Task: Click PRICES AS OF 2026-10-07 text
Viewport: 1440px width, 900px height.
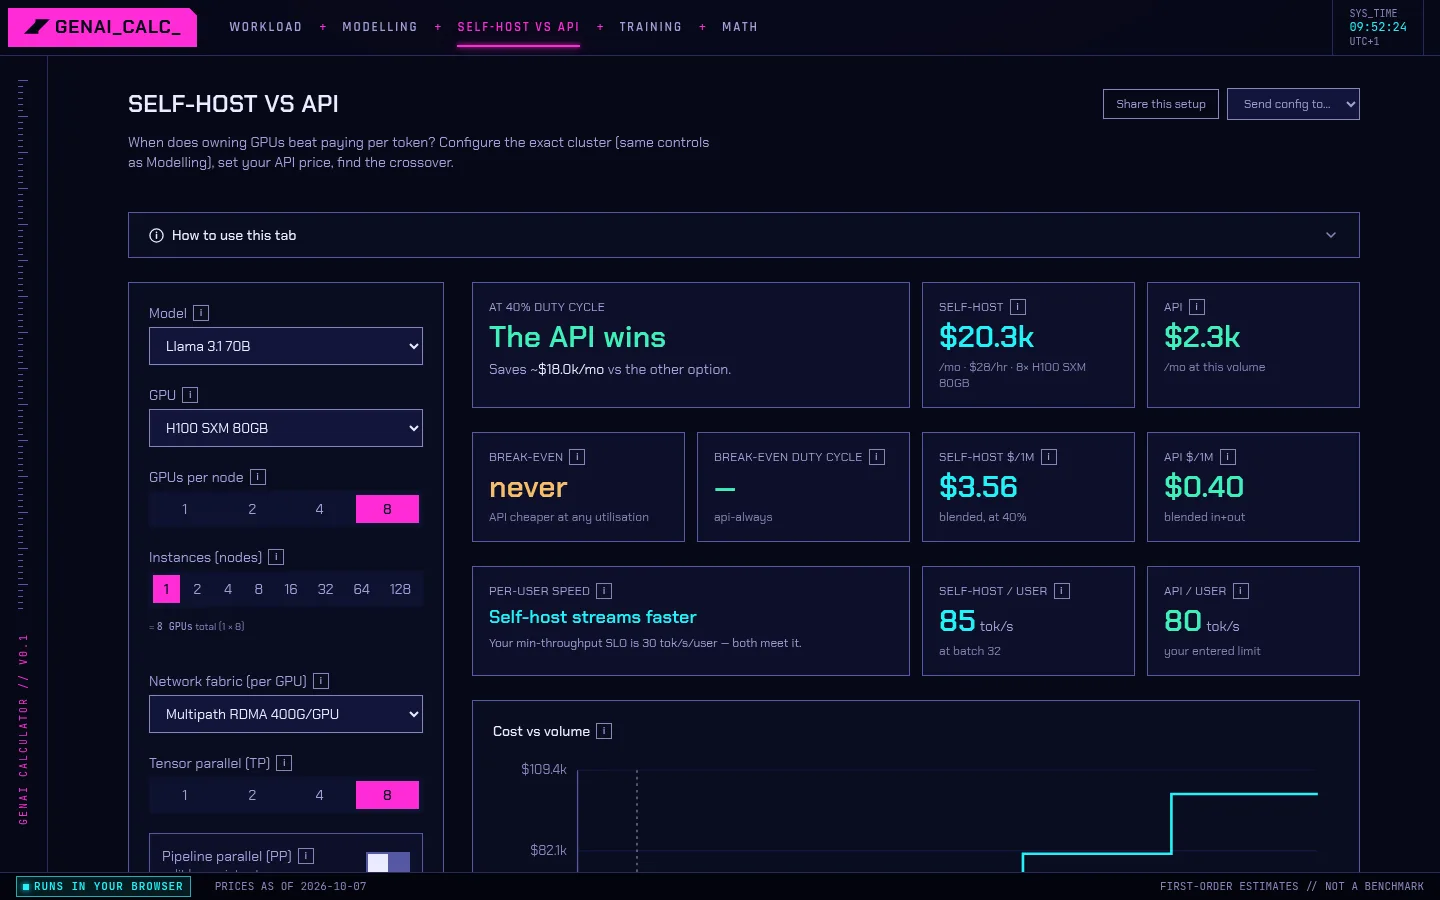Action: (x=291, y=886)
